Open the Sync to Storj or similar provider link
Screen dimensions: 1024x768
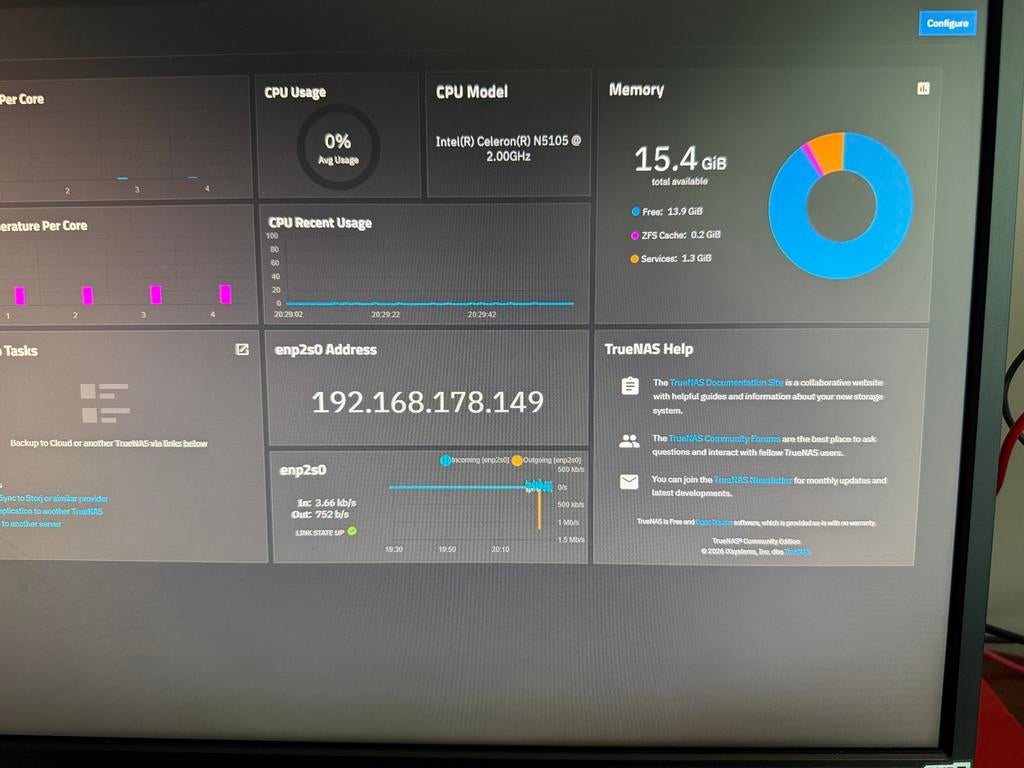(54, 499)
